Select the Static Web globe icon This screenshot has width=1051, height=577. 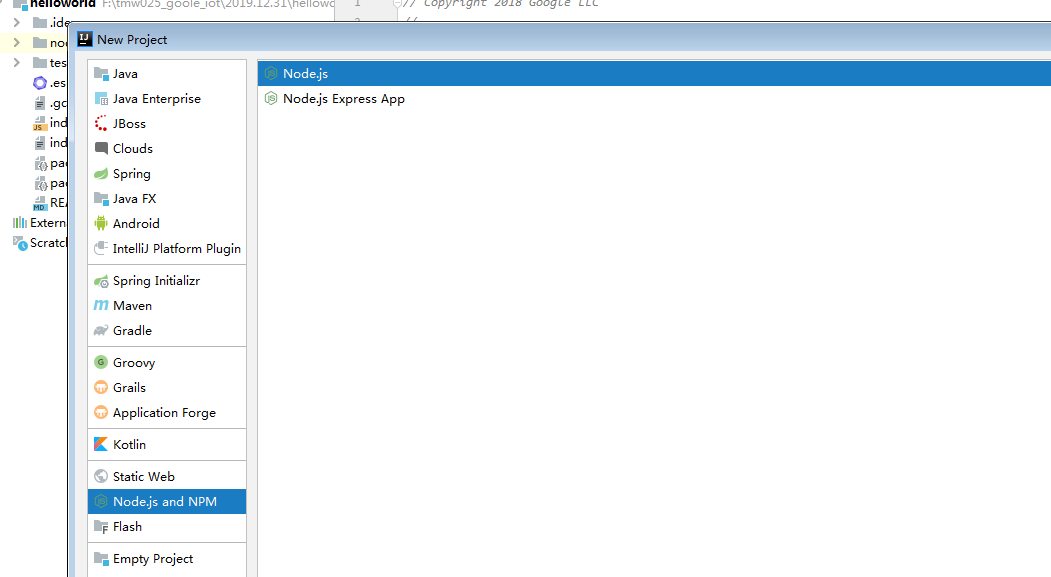point(101,476)
